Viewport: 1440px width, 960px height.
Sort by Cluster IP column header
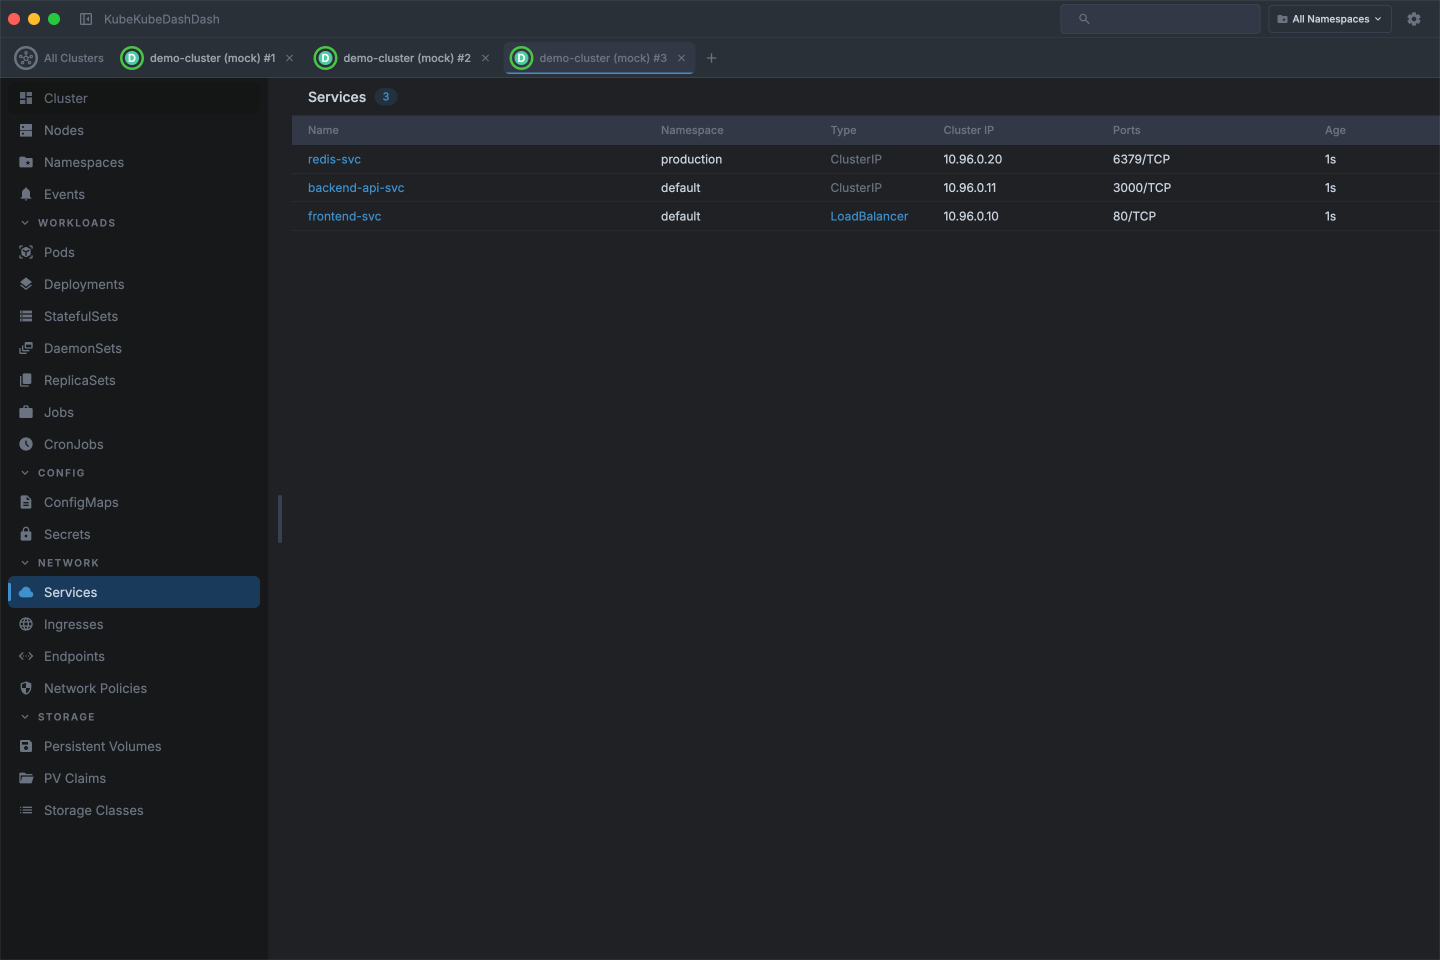(x=968, y=130)
